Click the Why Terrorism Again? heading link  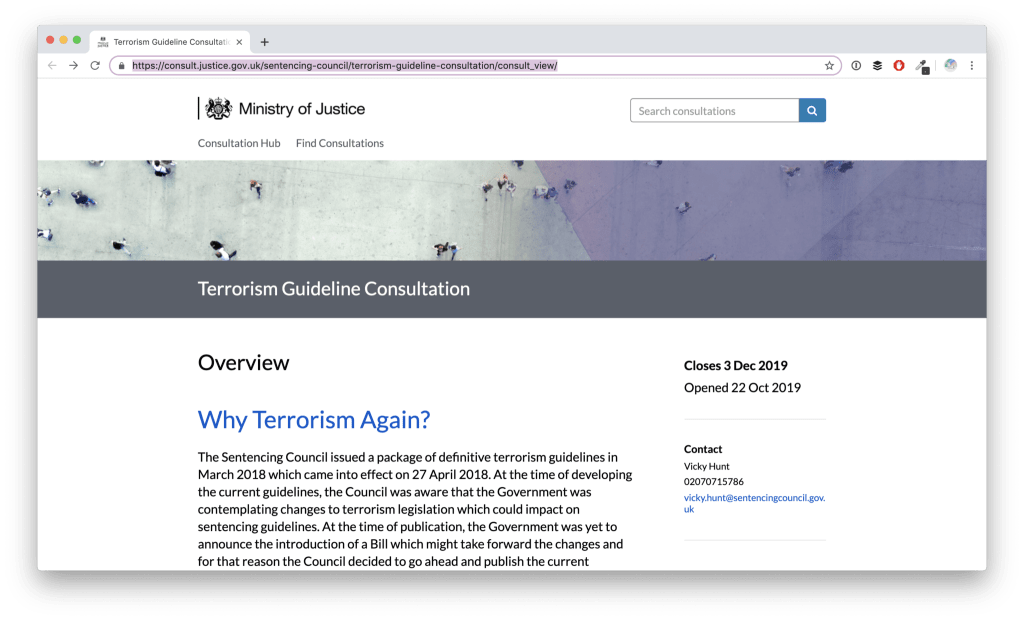(314, 419)
